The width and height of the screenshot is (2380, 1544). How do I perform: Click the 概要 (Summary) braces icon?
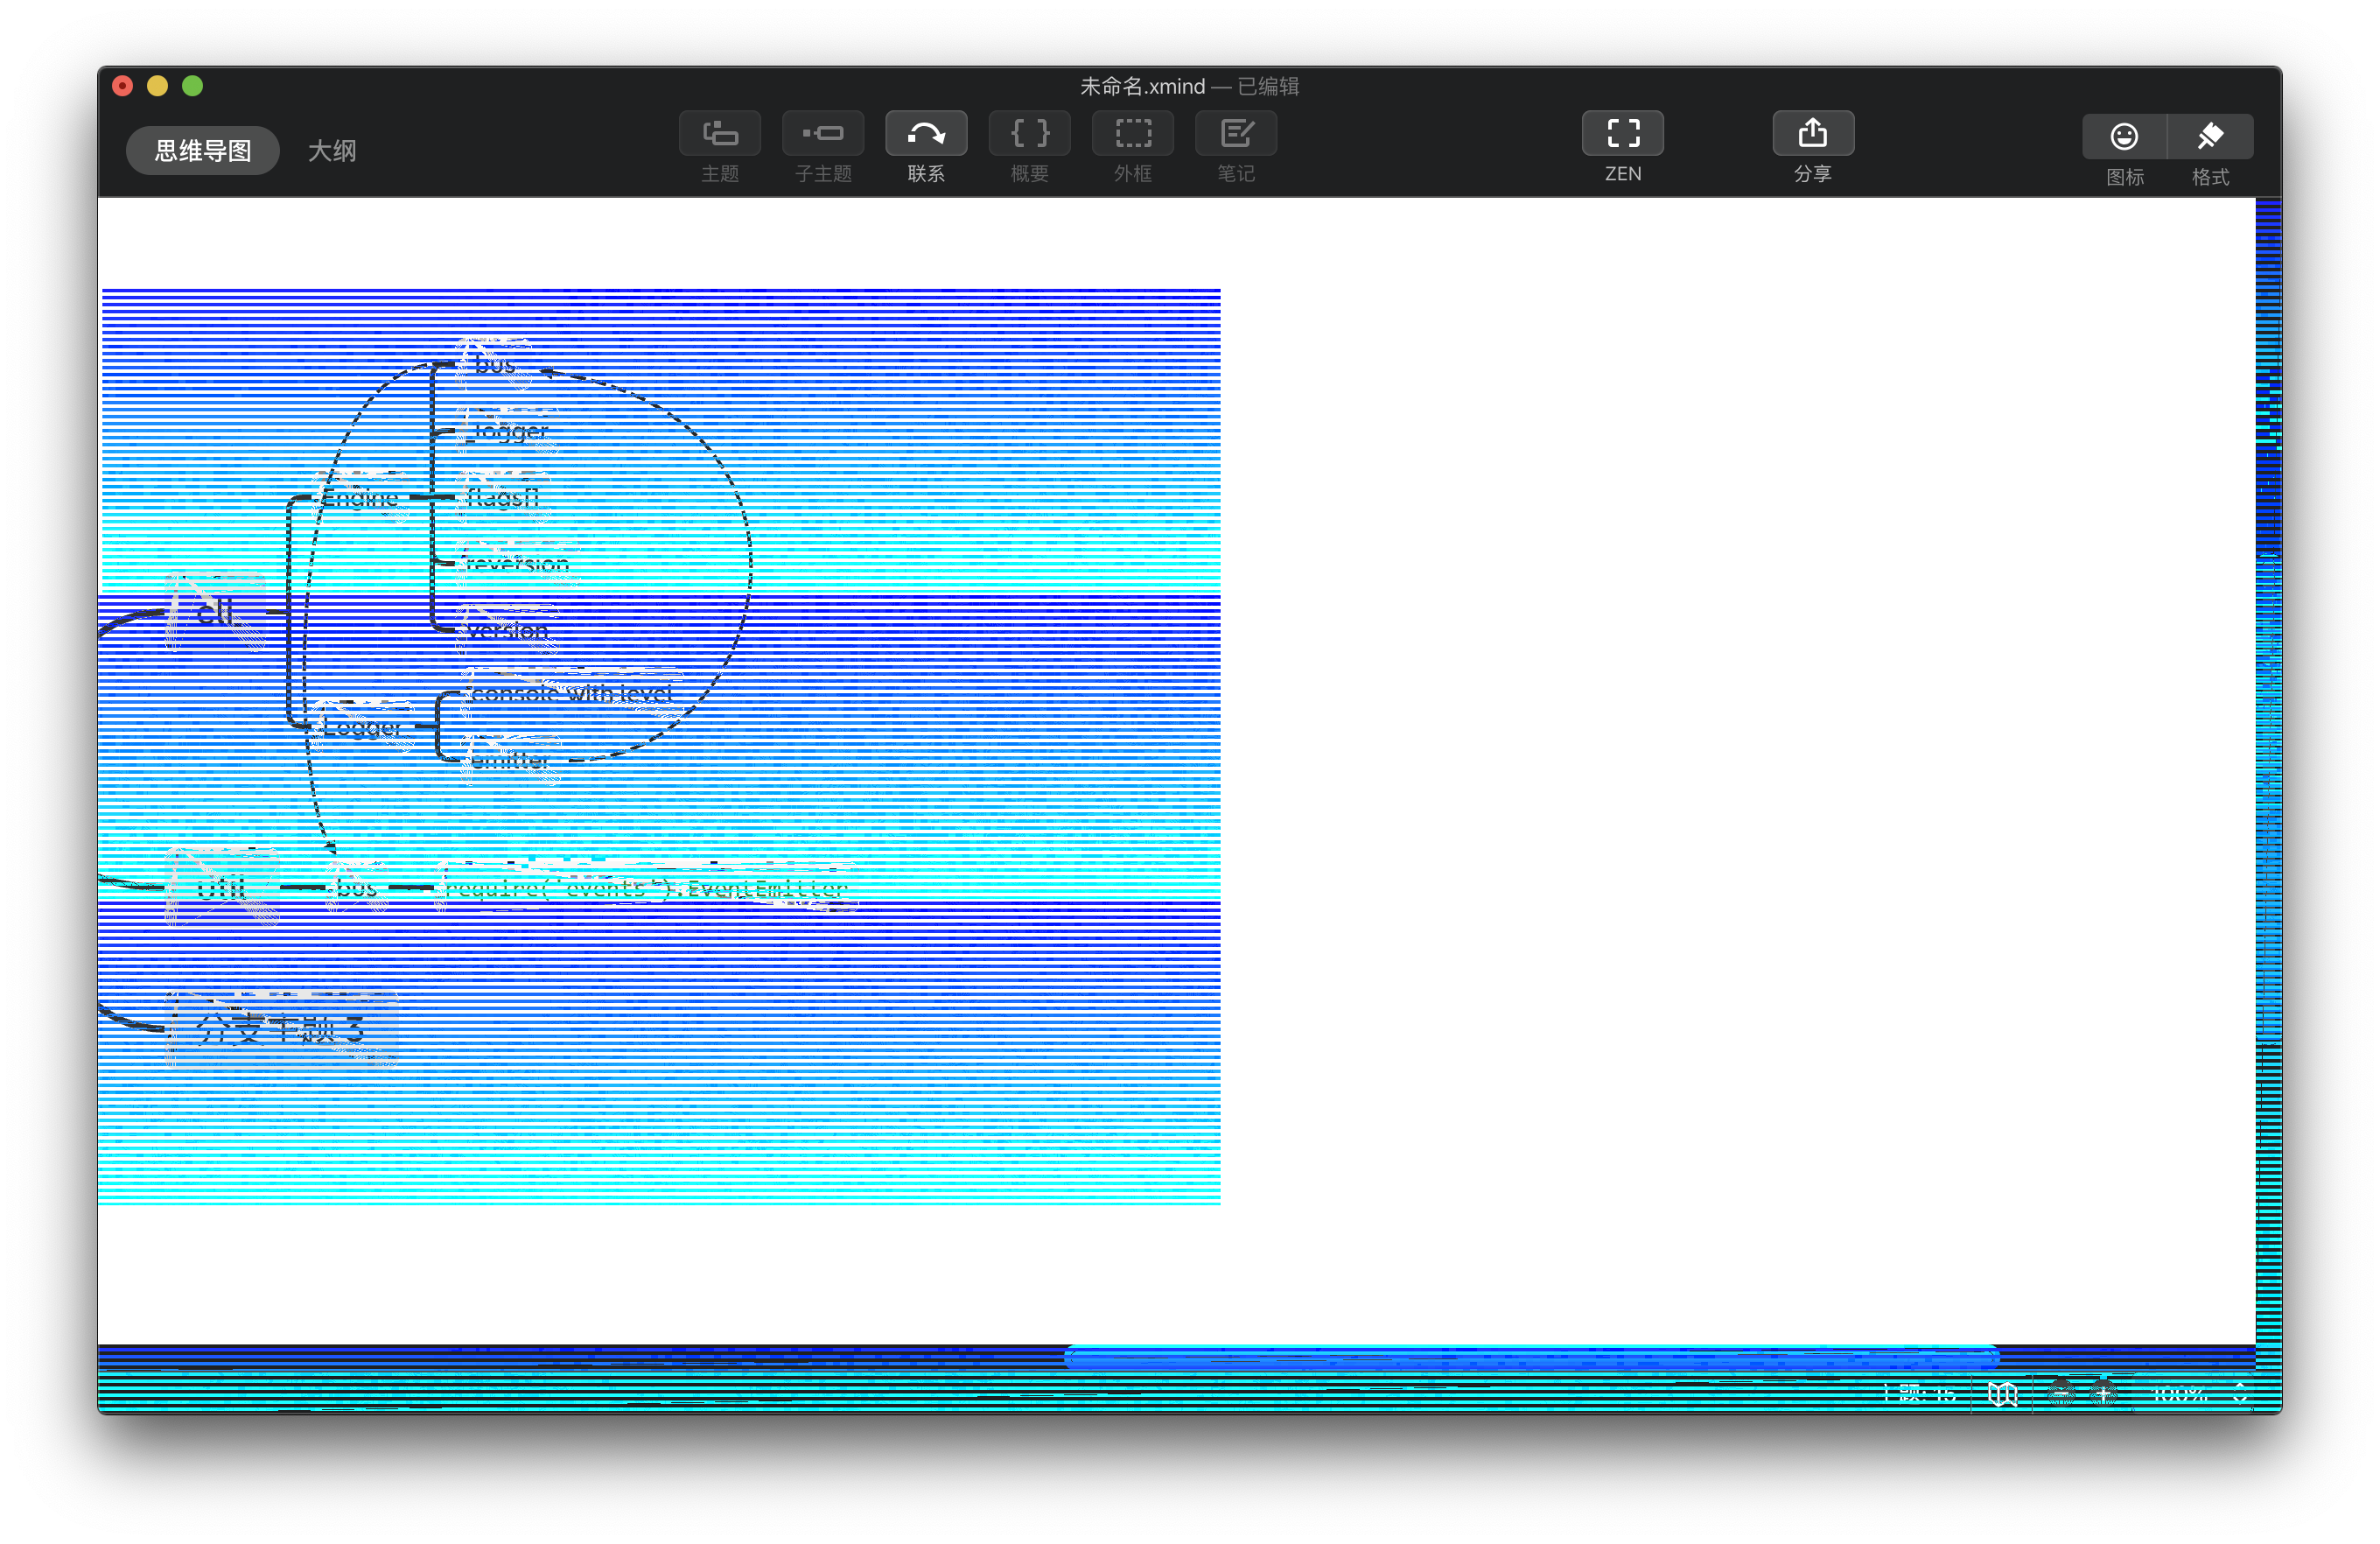(1029, 133)
